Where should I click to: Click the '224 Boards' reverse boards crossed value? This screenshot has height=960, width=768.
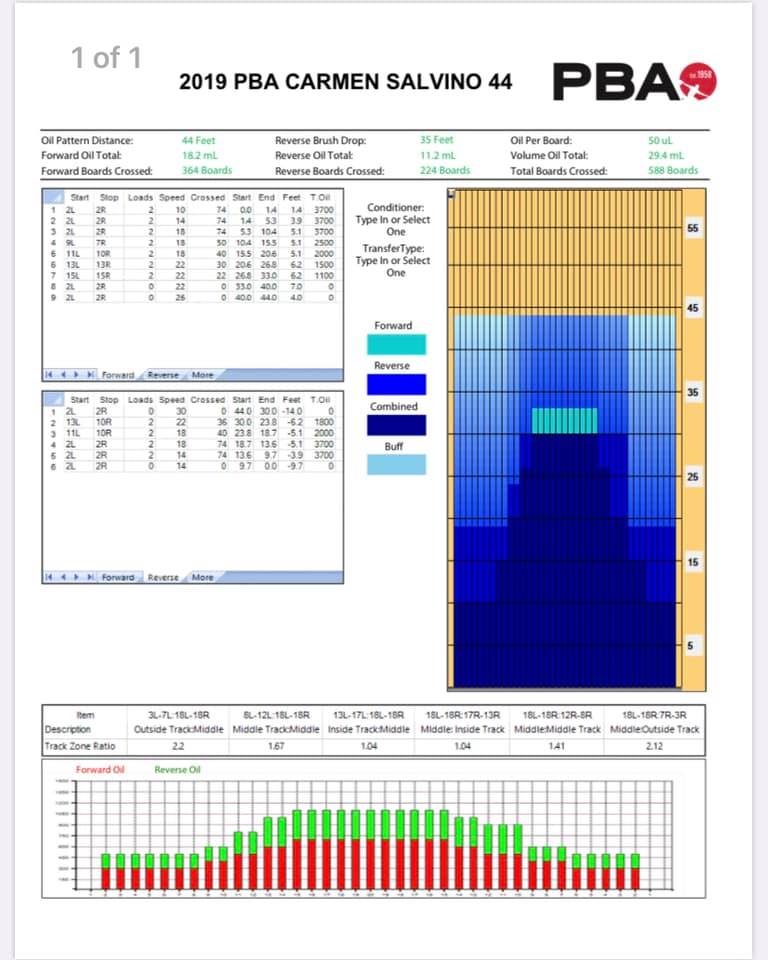click(x=445, y=170)
